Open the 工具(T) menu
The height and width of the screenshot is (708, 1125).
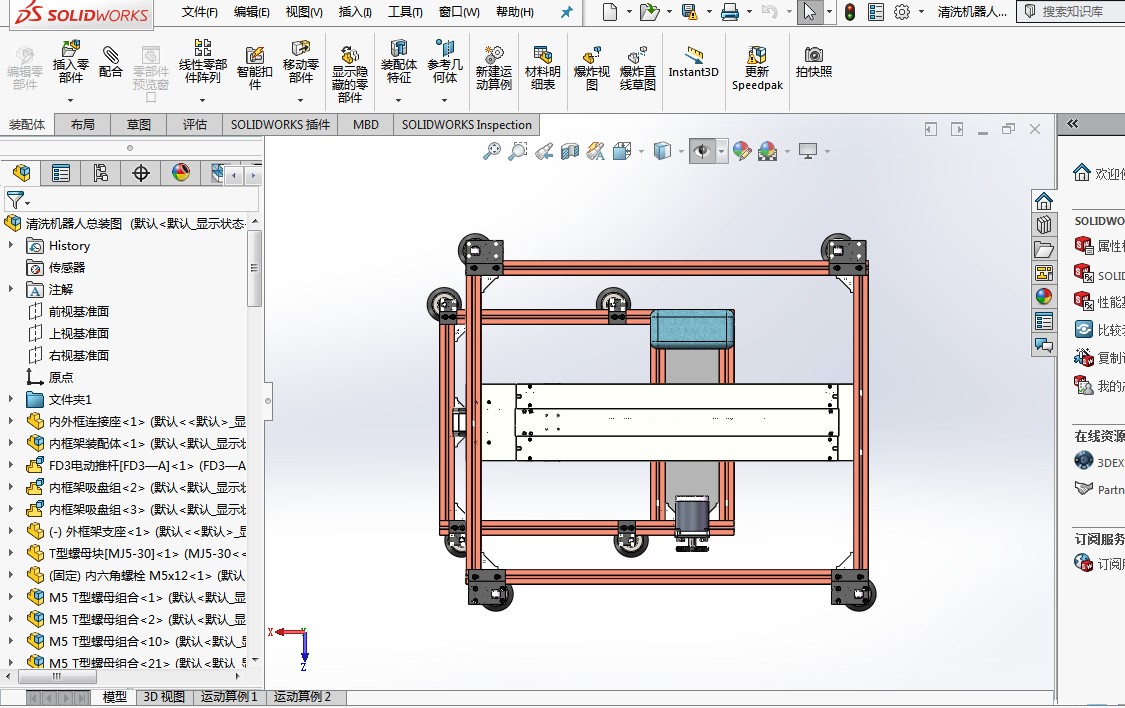pos(405,11)
